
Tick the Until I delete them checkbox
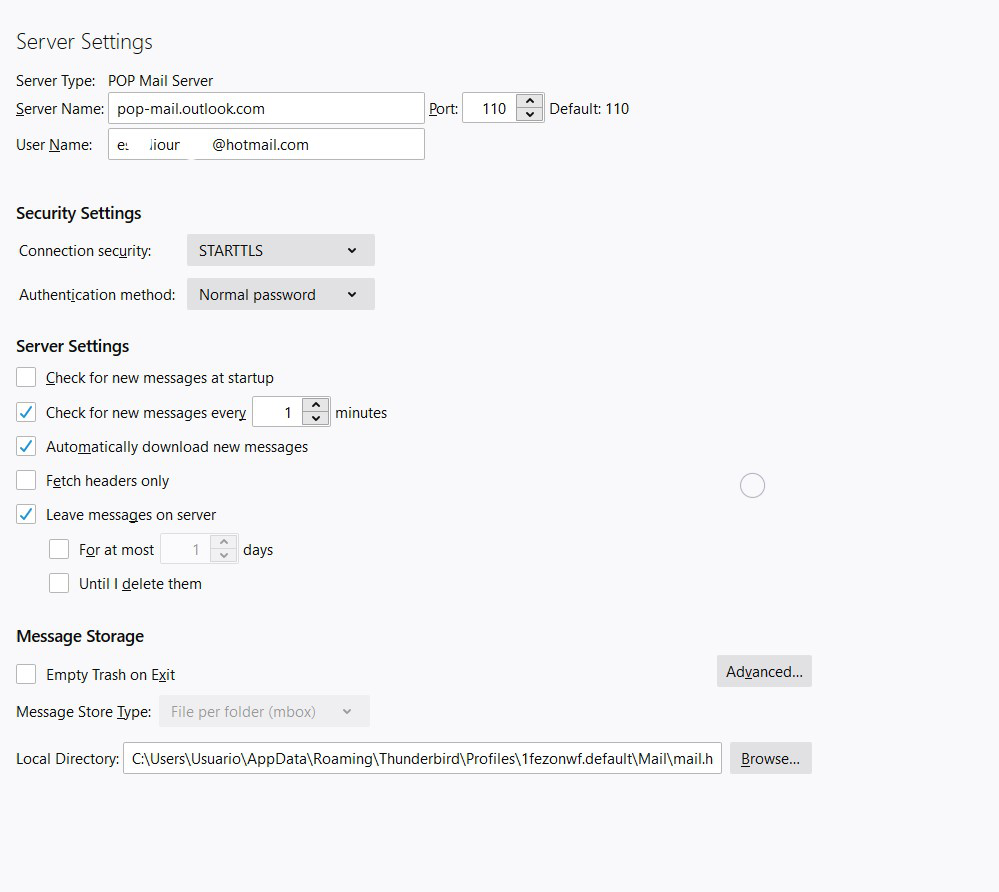tap(60, 583)
